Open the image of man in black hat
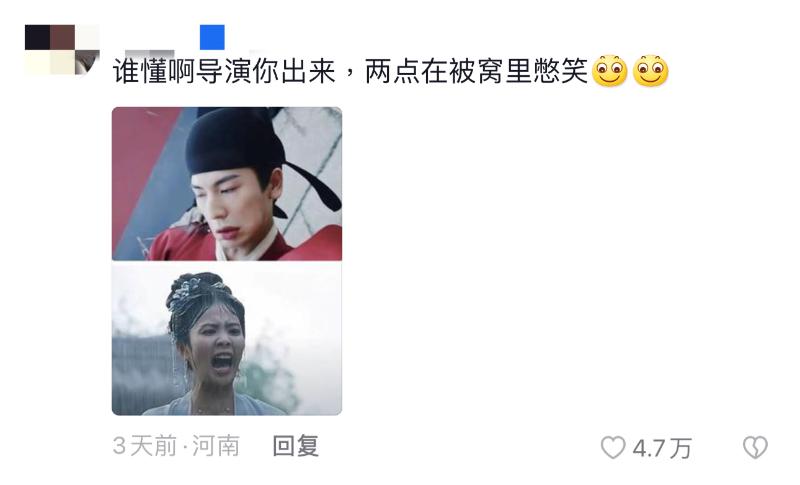 [227, 184]
